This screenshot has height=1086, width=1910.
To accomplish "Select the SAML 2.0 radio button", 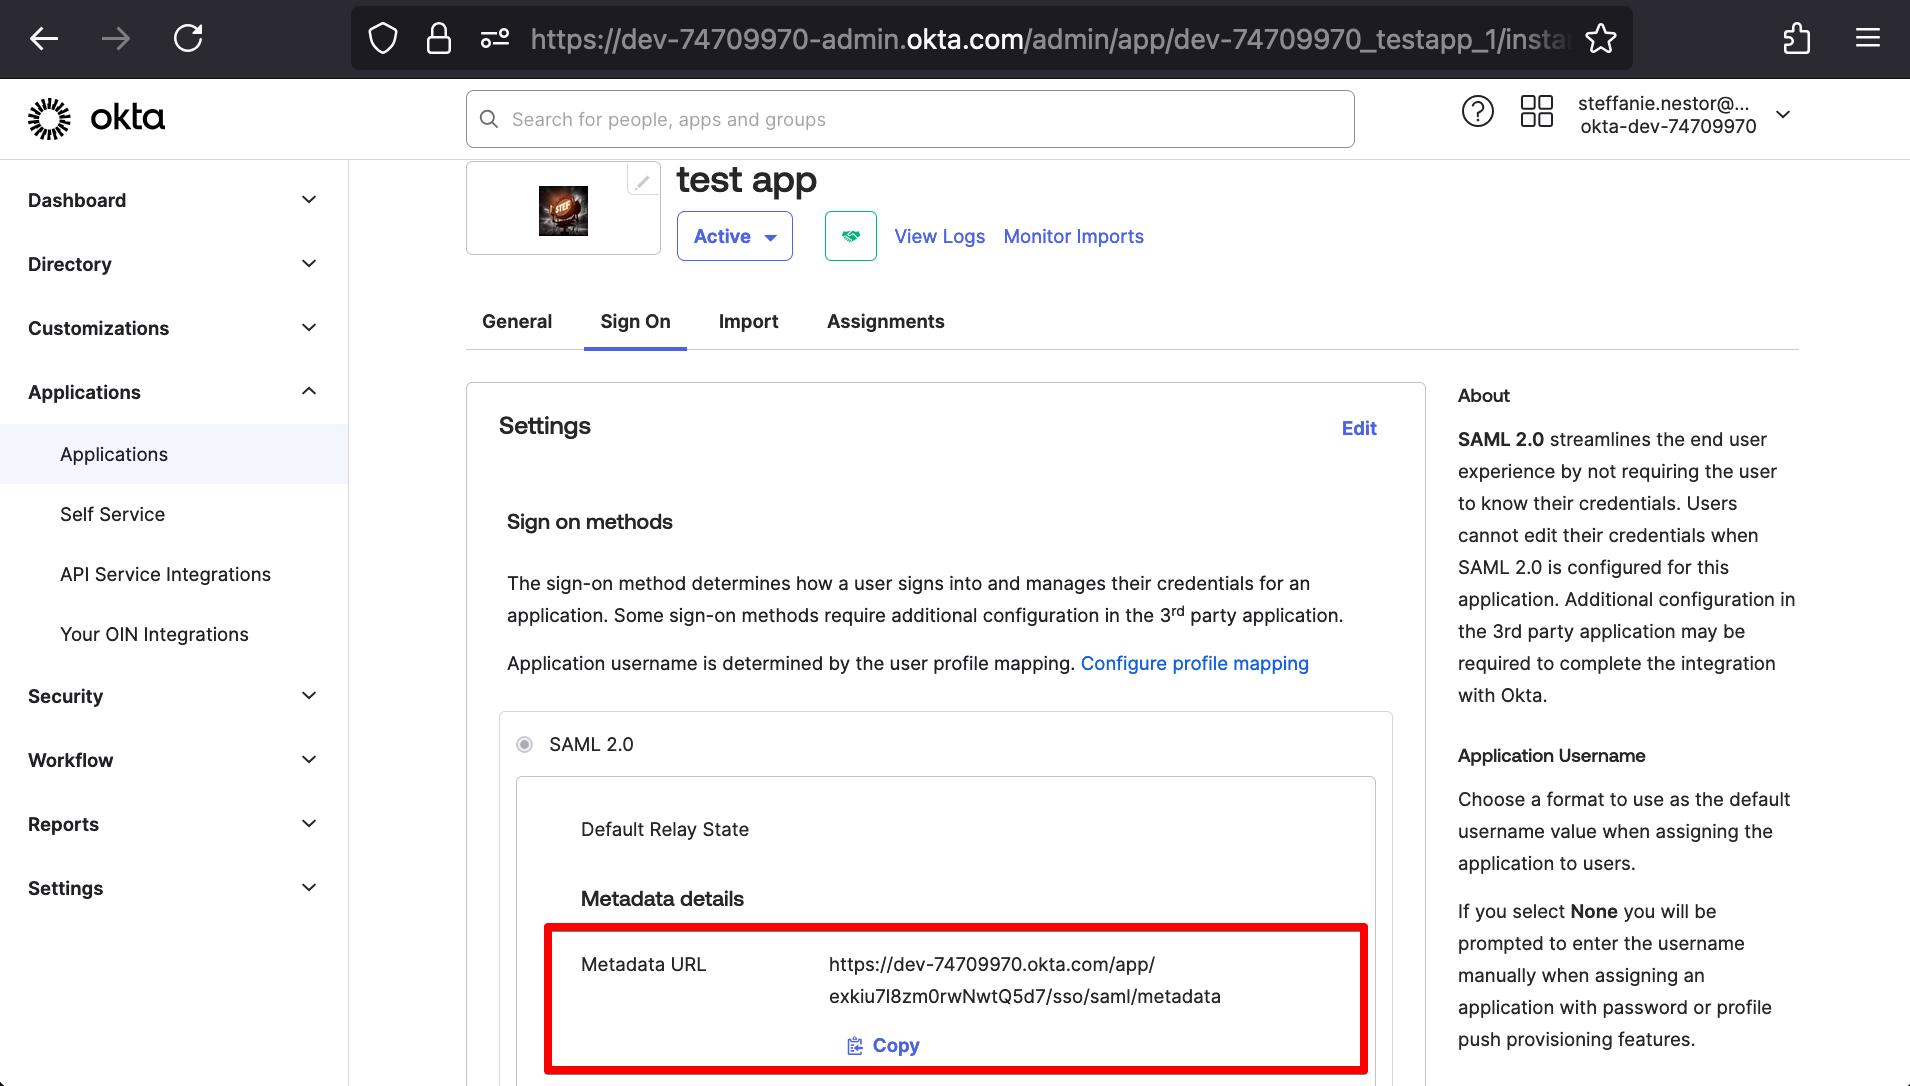I will click(x=524, y=744).
